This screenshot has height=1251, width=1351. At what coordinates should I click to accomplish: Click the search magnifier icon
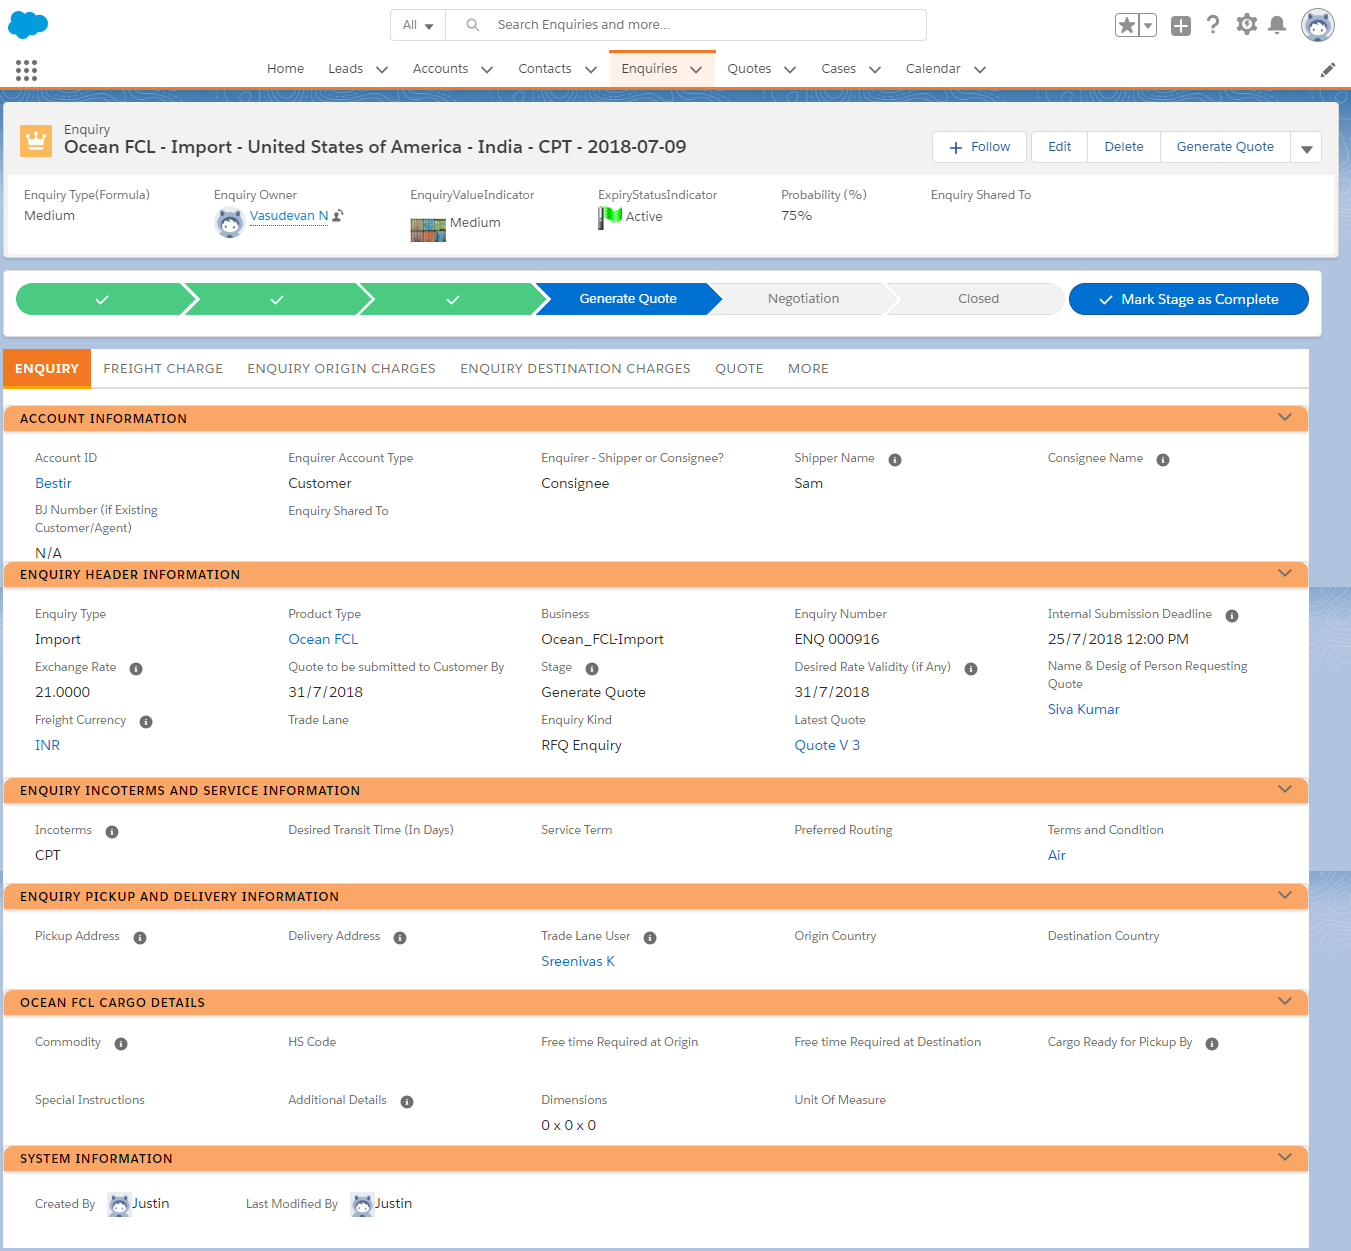tap(473, 25)
